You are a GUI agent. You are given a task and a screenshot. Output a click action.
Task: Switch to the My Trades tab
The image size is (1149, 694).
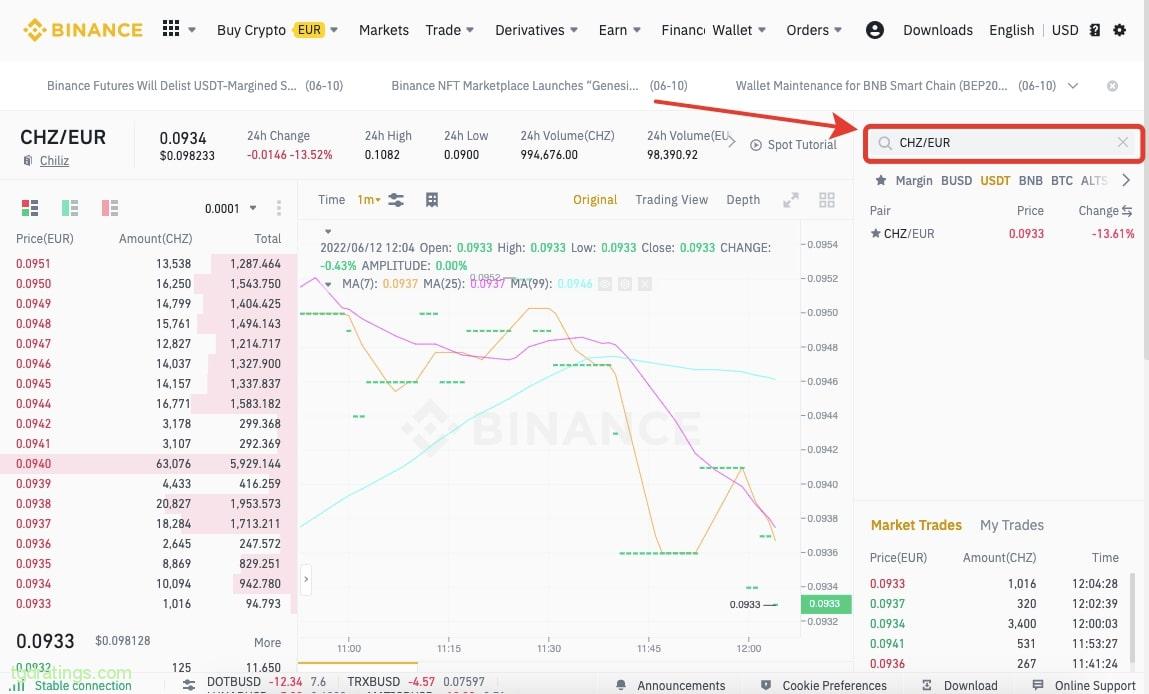coord(1011,525)
